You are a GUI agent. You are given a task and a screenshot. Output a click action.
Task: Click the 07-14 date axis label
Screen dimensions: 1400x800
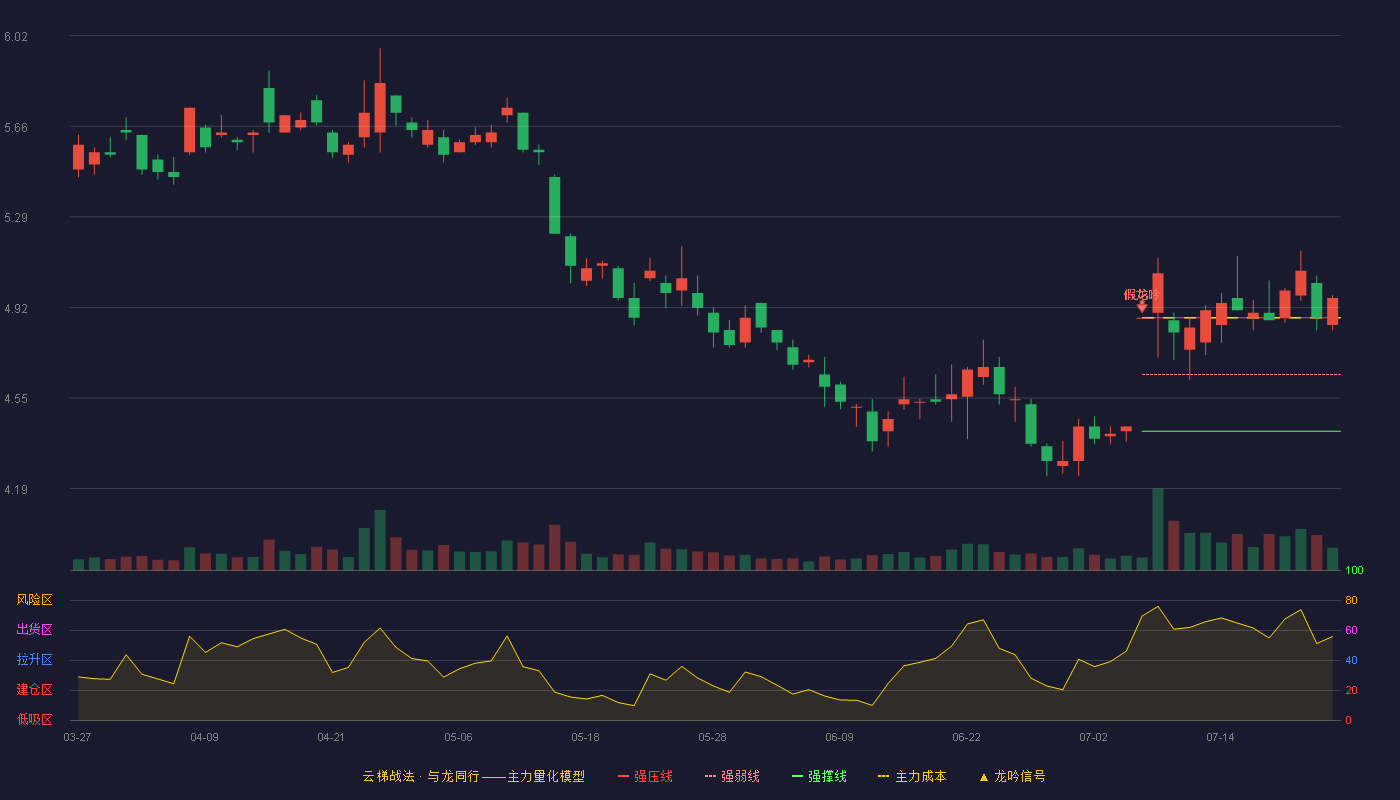[x=1220, y=737]
